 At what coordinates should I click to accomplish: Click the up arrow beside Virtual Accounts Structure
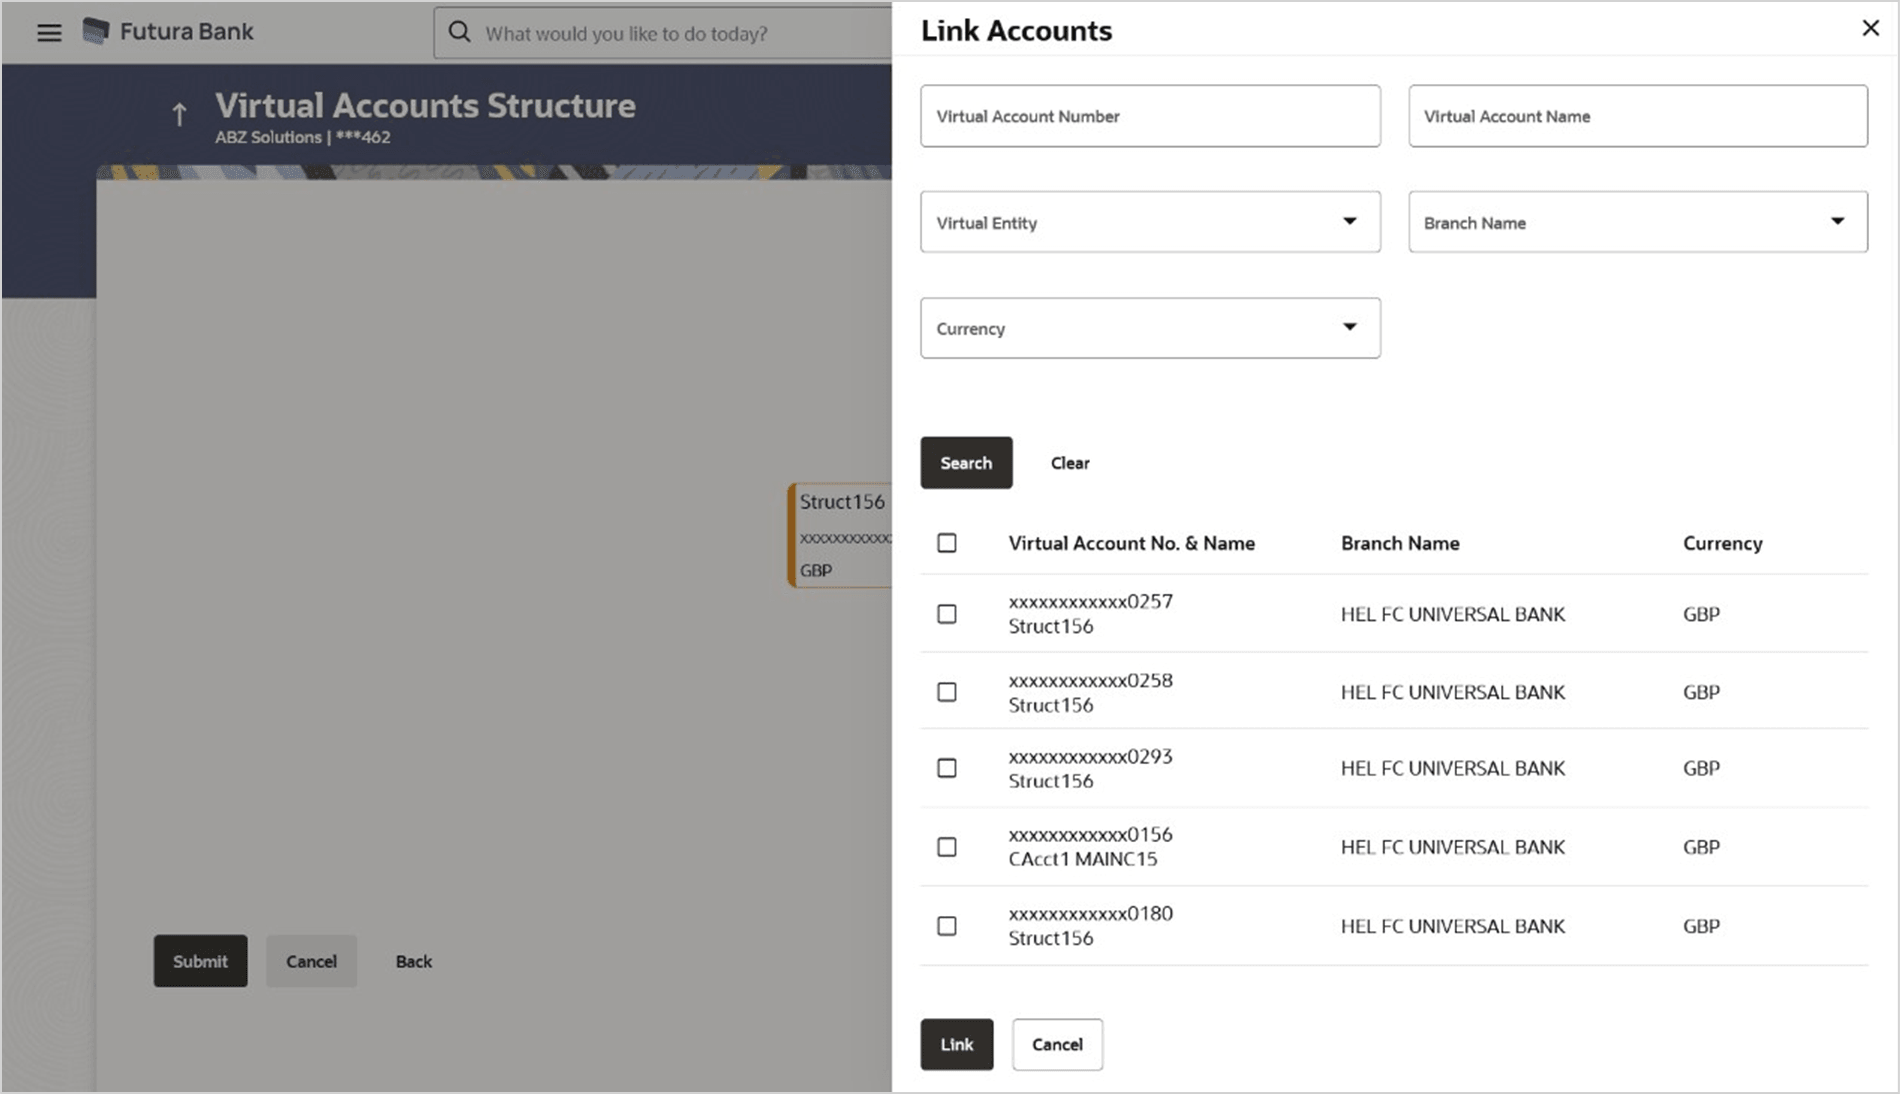pyautogui.click(x=178, y=113)
